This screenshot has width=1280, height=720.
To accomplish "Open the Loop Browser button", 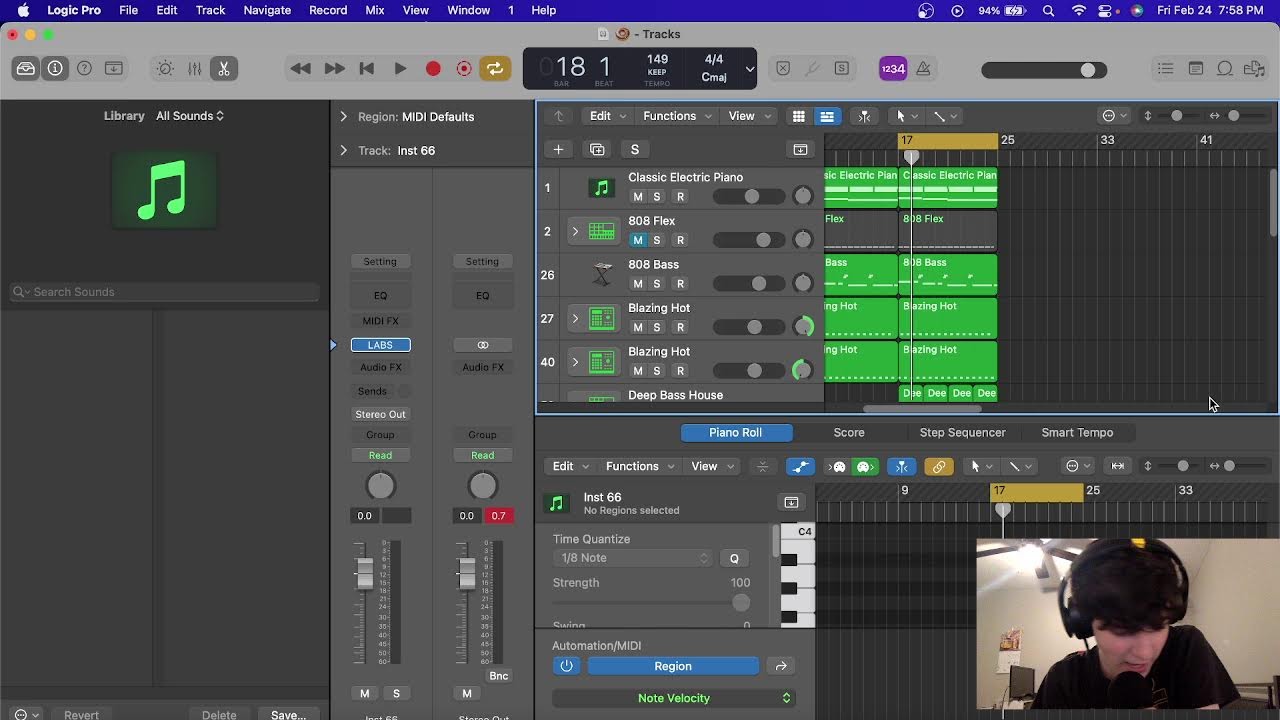I will pos(1225,69).
